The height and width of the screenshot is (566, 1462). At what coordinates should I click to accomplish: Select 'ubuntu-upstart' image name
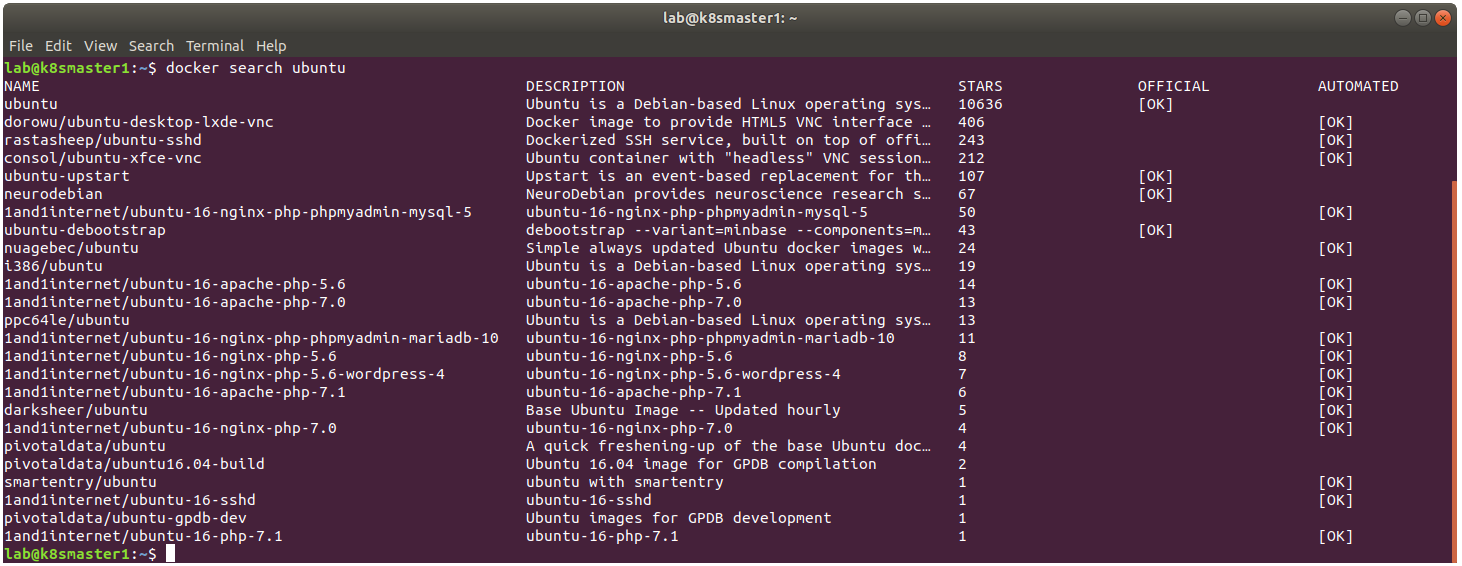click(x=67, y=176)
